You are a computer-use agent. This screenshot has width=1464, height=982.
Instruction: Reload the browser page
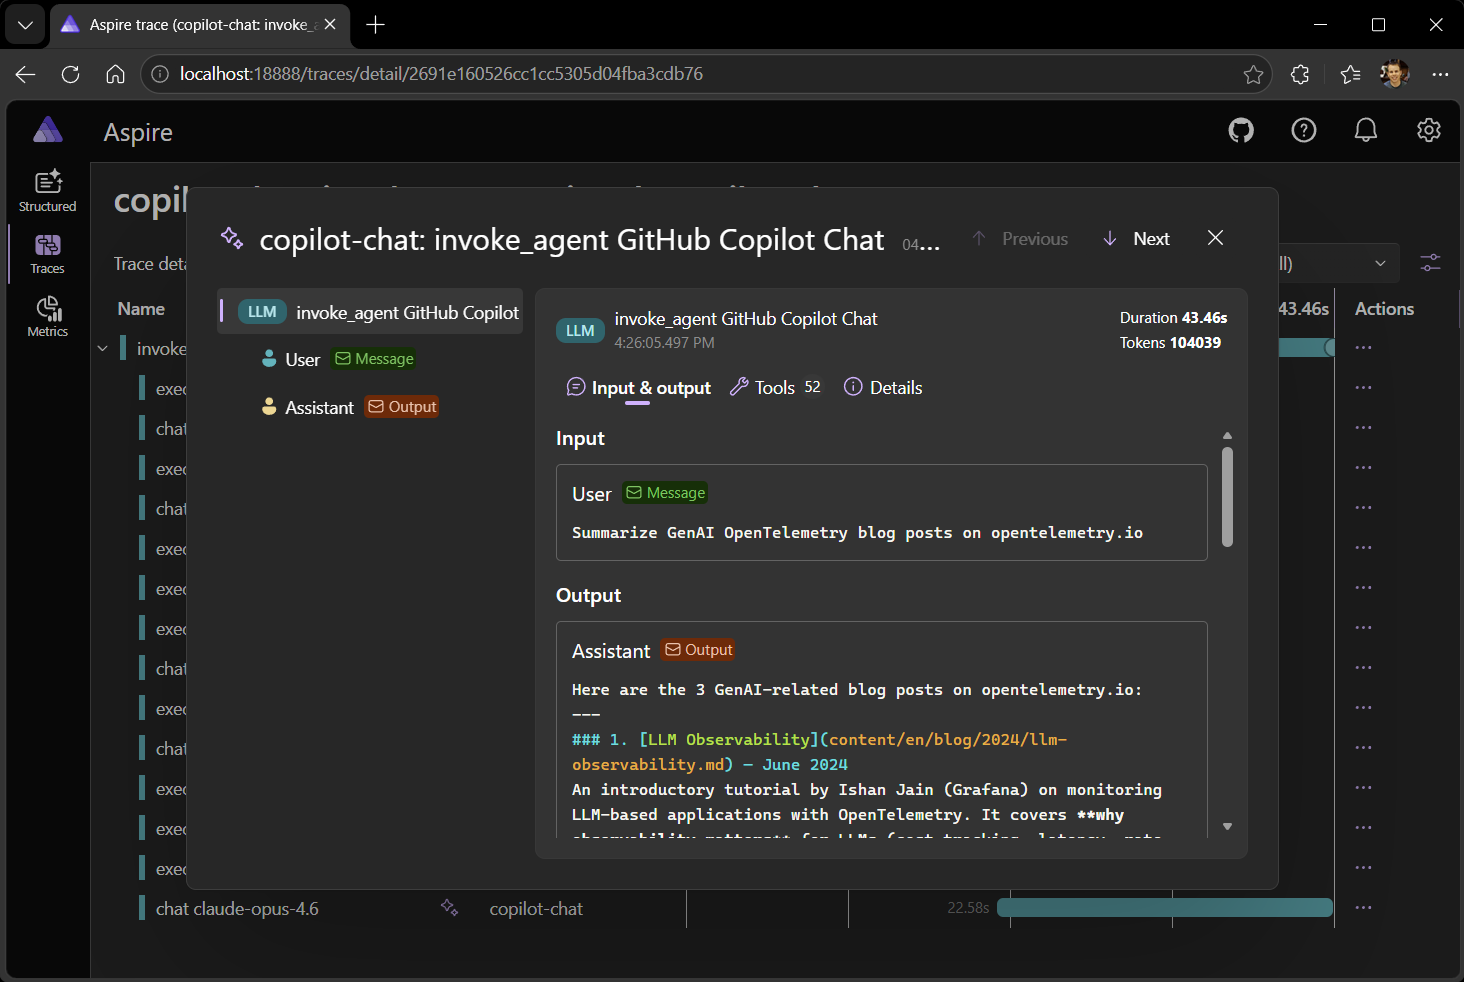pyautogui.click(x=70, y=74)
